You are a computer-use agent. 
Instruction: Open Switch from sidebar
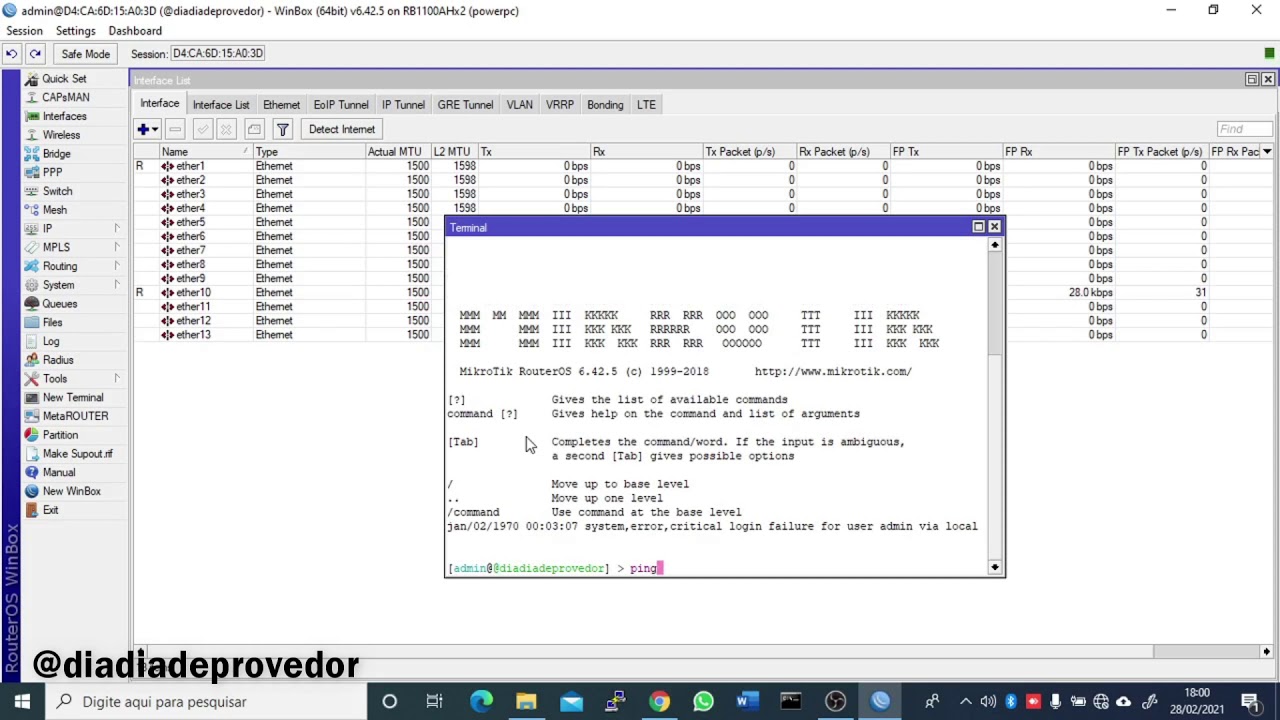click(x=57, y=191)
